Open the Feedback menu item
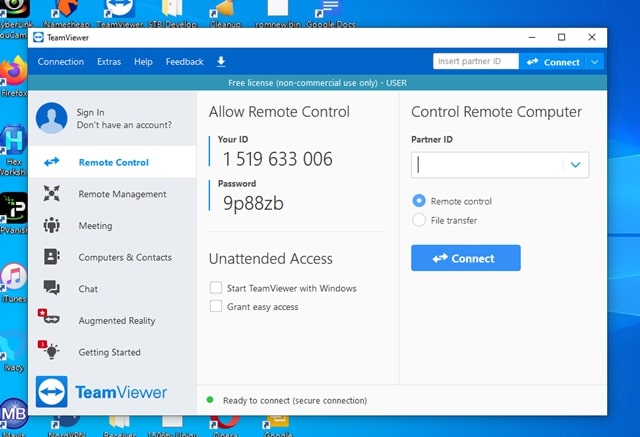Viewport: 640px width, 437px height. pyautogui.click(x=184, y=62)
